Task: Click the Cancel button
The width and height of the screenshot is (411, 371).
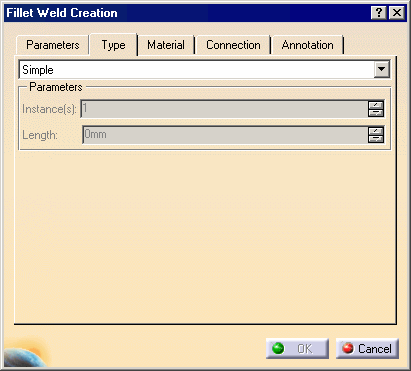Action: [x=367, y=349]
